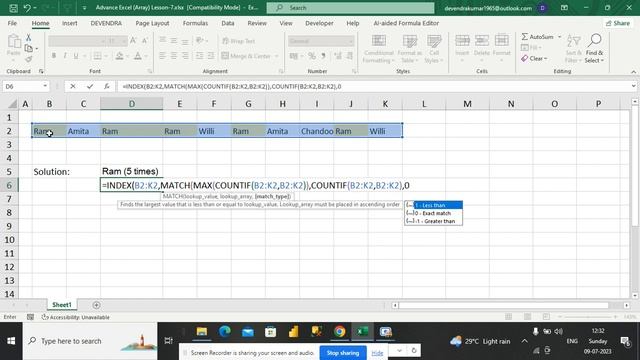Open Find & Select magnifier icon
The height and width of the screenshot is (360, 640).
(x=595, y=40)
